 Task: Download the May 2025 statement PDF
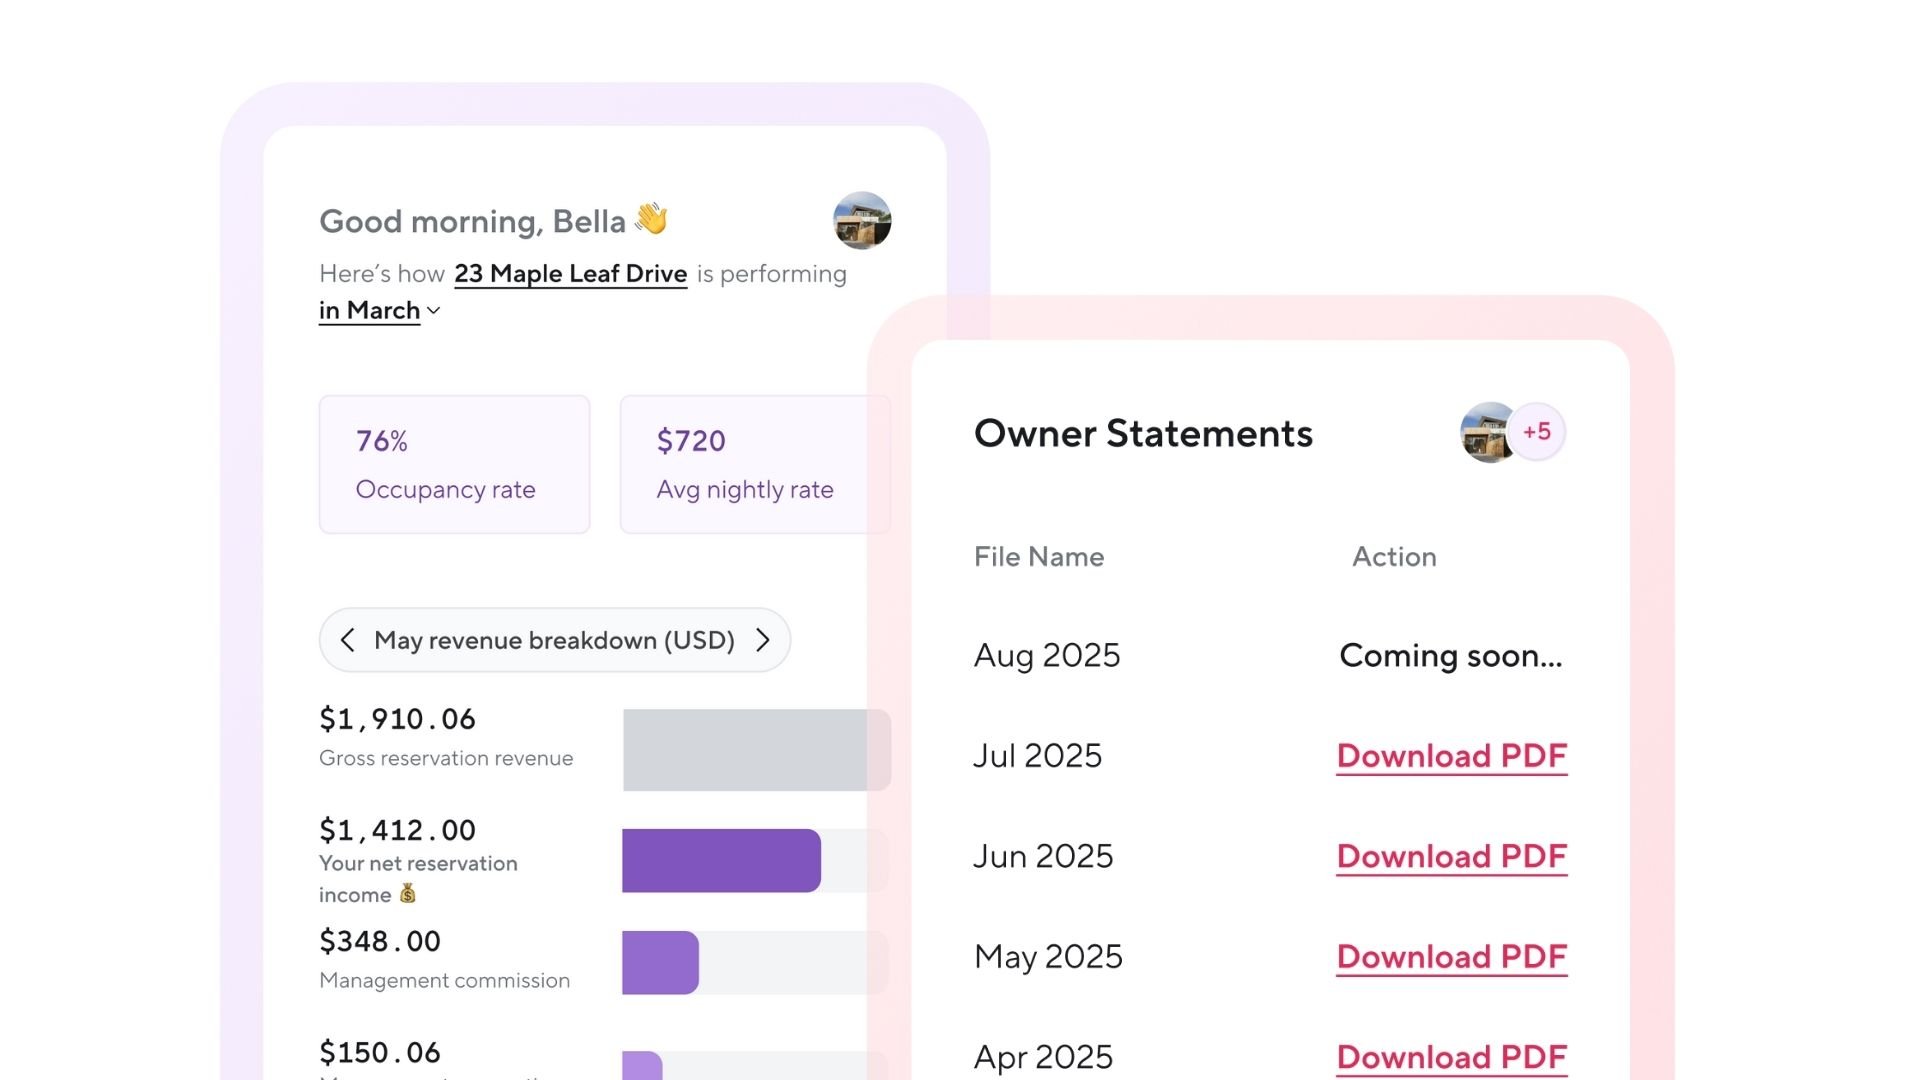[1451, 957]
